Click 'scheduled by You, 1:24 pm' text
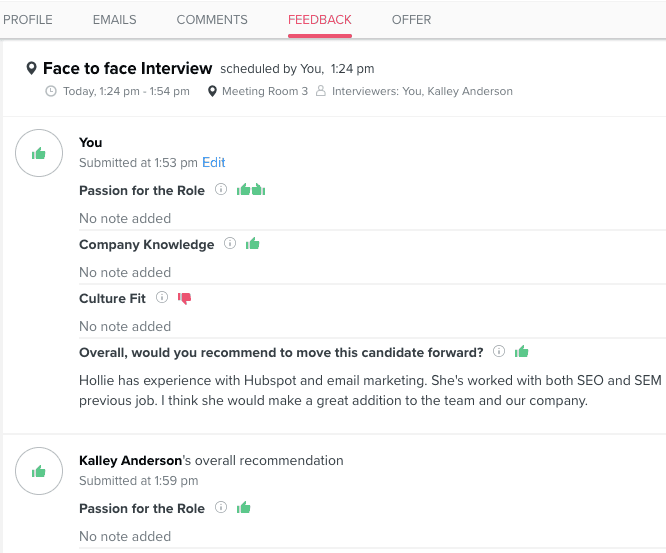 tap(297, 69)
